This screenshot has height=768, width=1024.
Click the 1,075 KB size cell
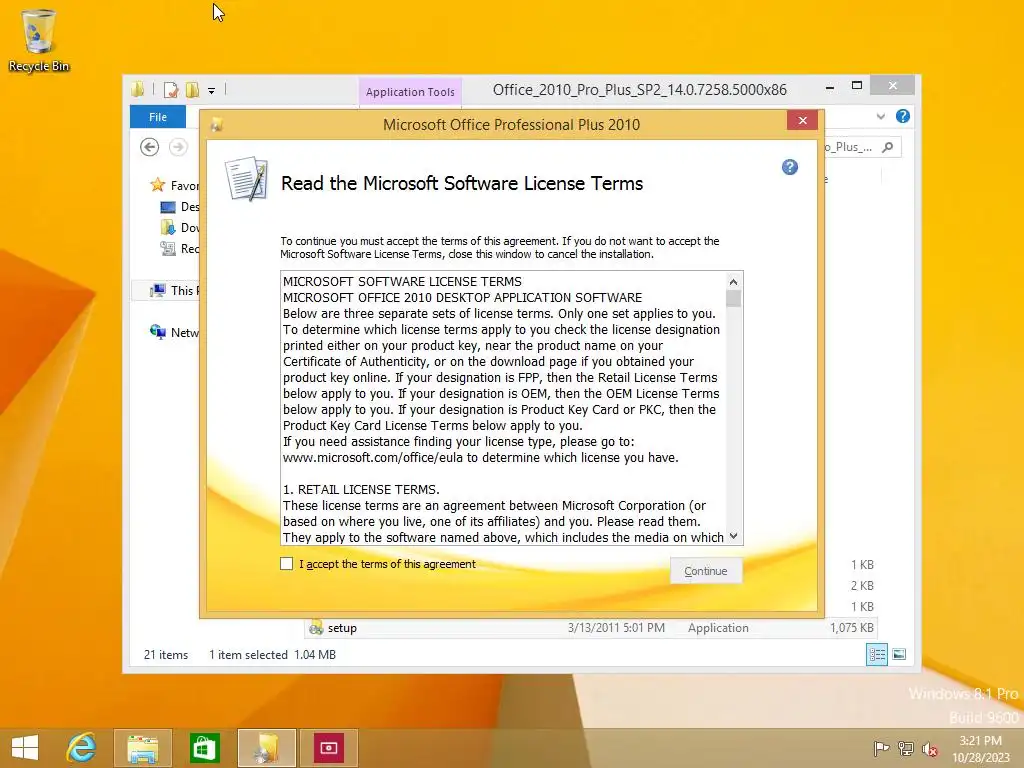point(852,628)
